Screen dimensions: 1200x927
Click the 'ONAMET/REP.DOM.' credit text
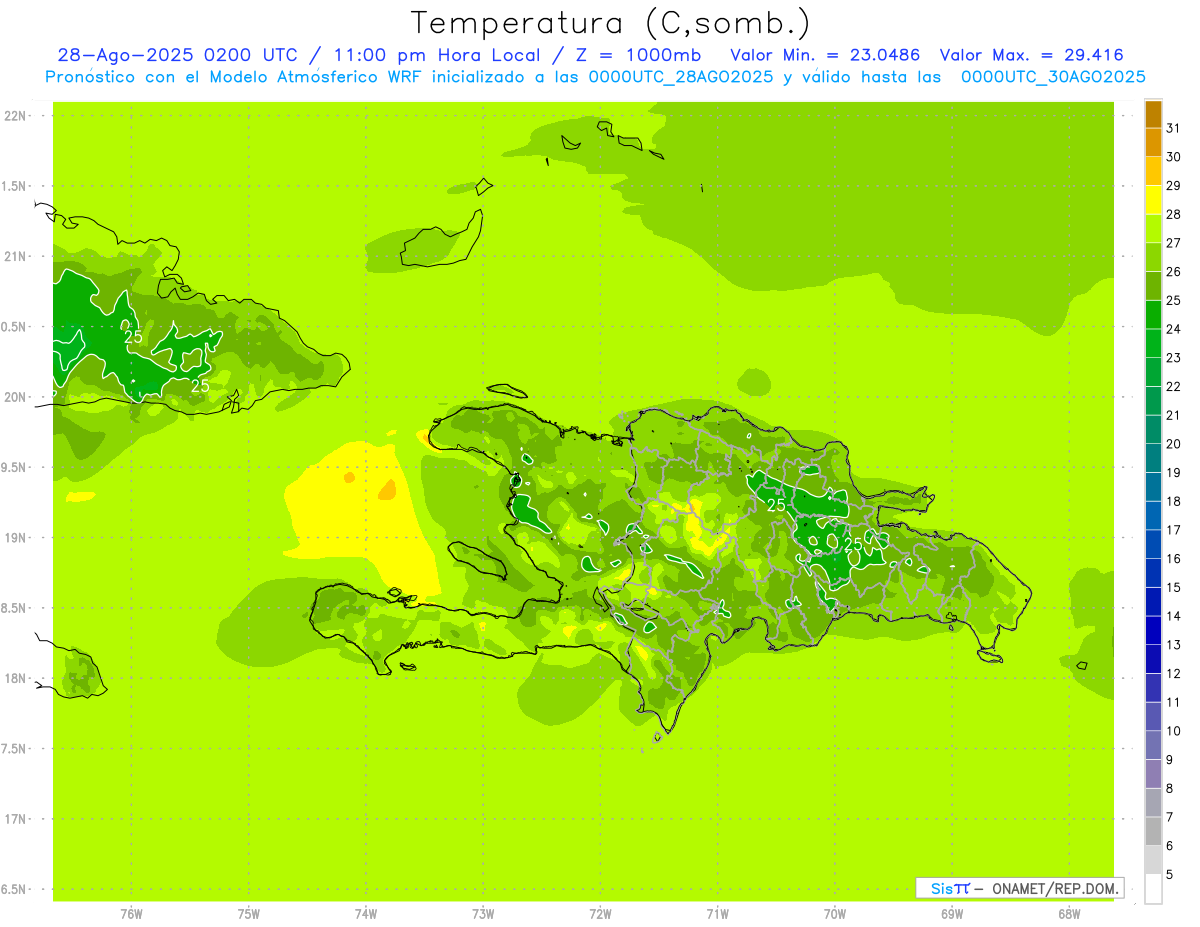pyautogui.click(x=1057, y=888)
